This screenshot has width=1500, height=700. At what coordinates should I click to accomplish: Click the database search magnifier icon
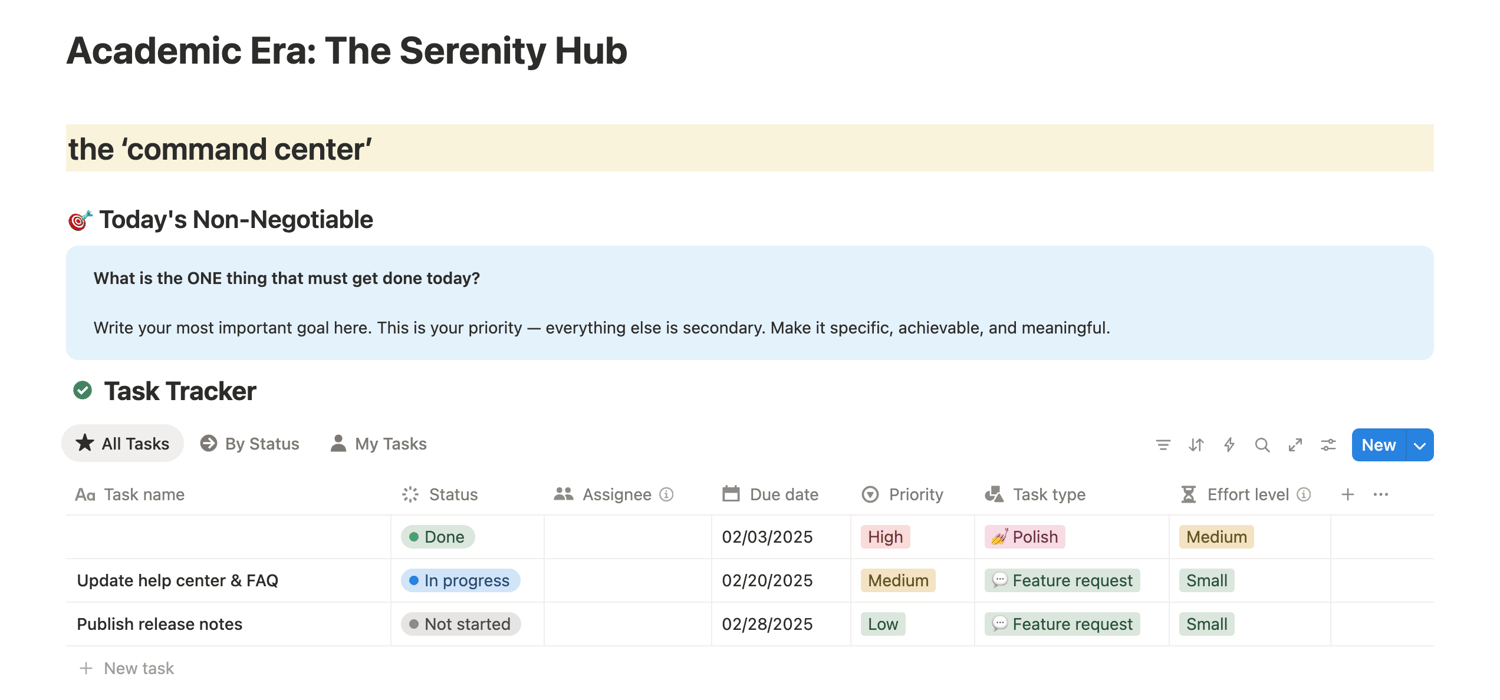1262,445
